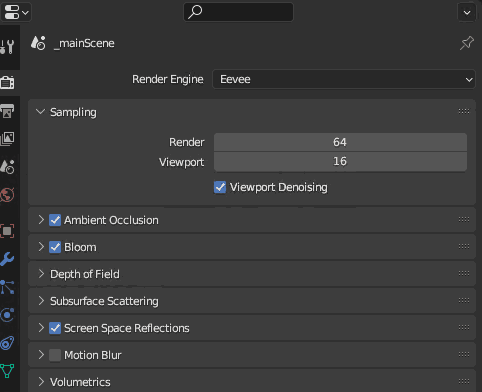Expand the Bloom panel

coord(41,247)
